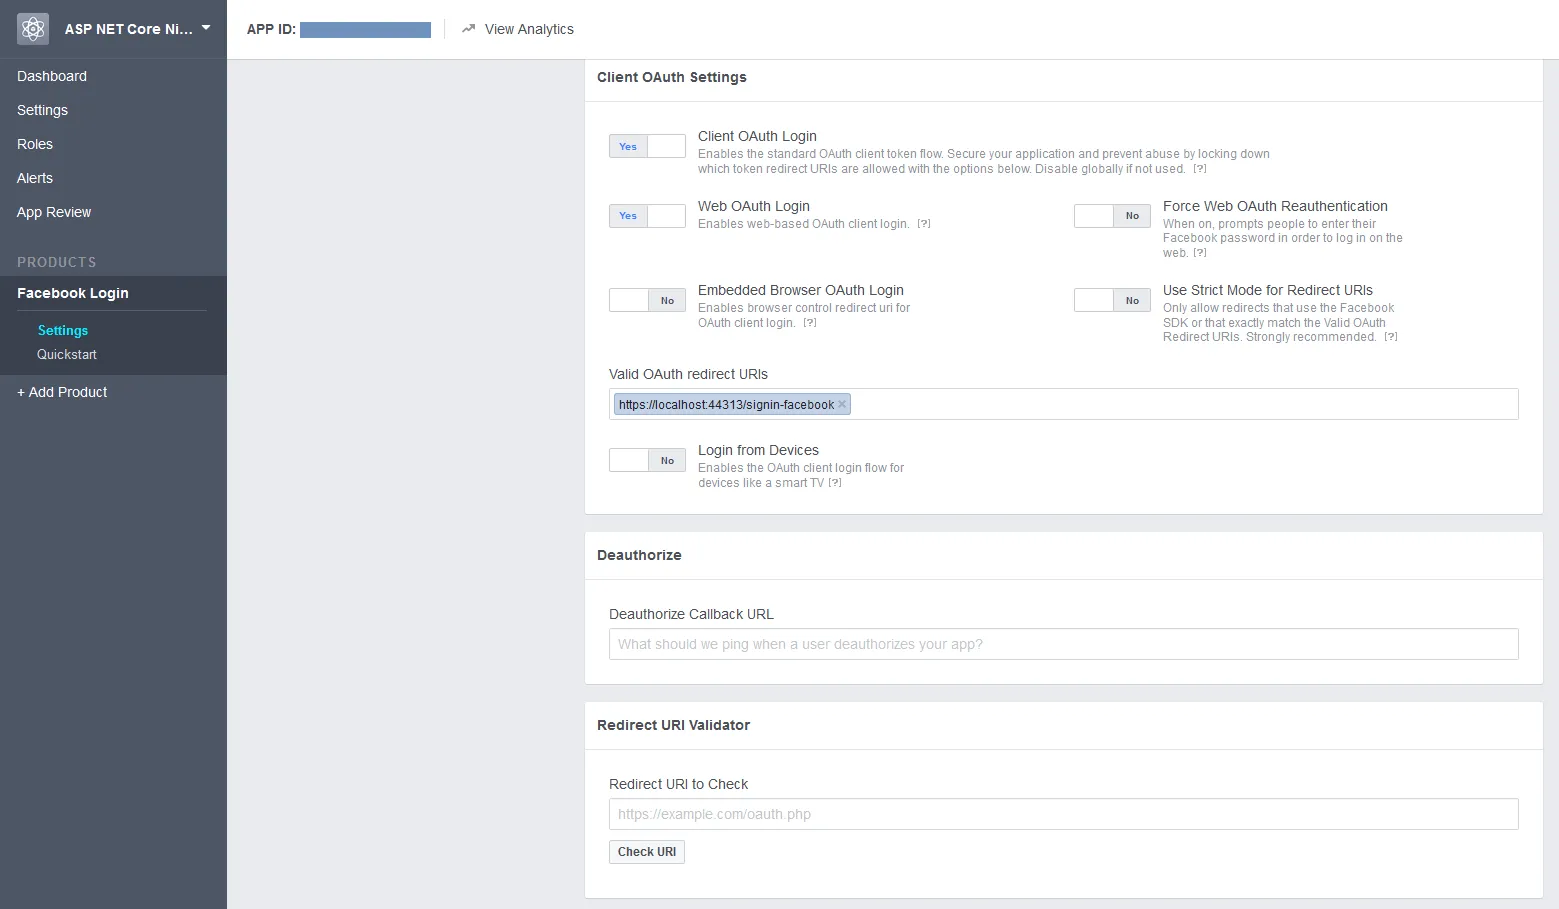Image resolution: width=1559 pixels, height=909 pixels.
Task: Expand the ASP NET Core app selector dropdown
Action: tap(206, 28)
